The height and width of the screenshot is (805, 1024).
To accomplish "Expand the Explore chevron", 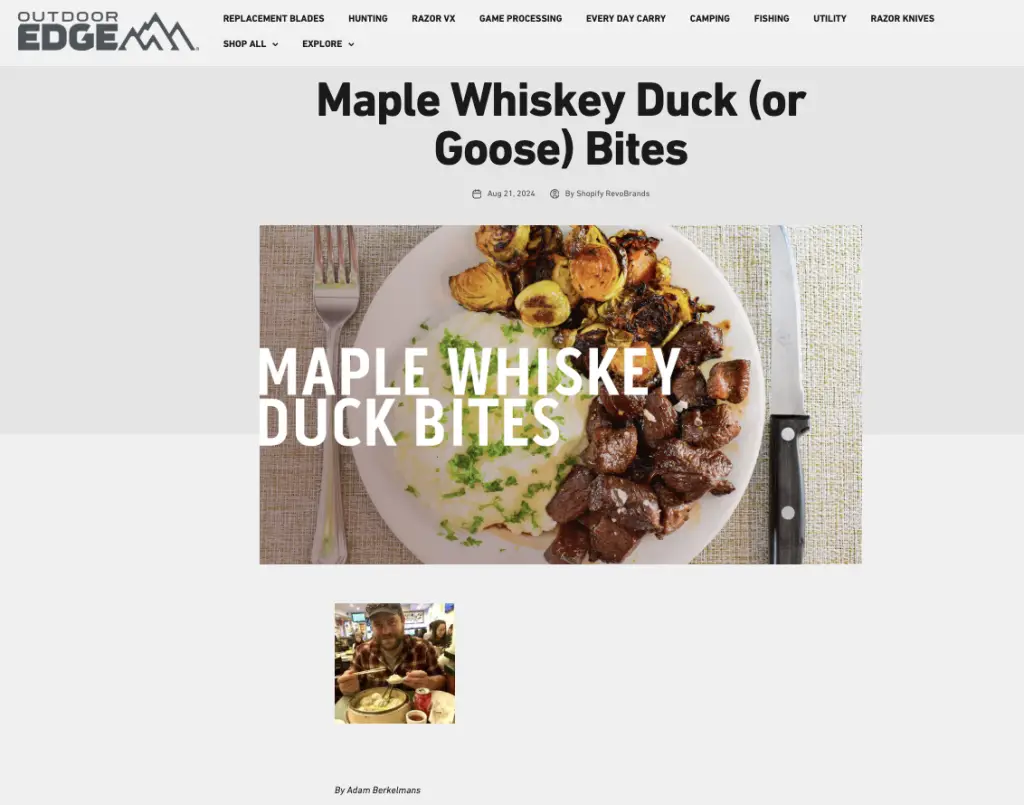I will pyautogui.click(x=351, y=44).
